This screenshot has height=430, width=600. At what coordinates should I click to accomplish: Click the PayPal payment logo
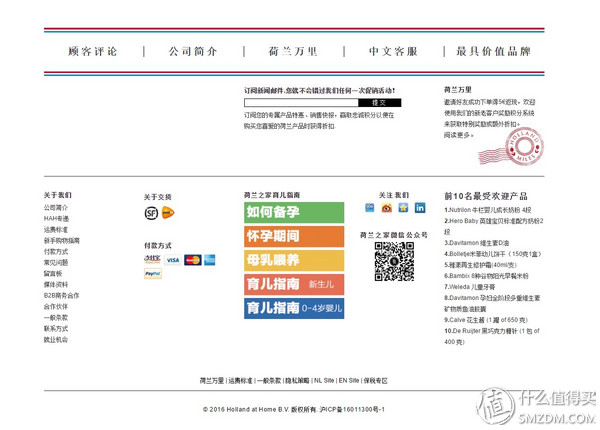153,274
